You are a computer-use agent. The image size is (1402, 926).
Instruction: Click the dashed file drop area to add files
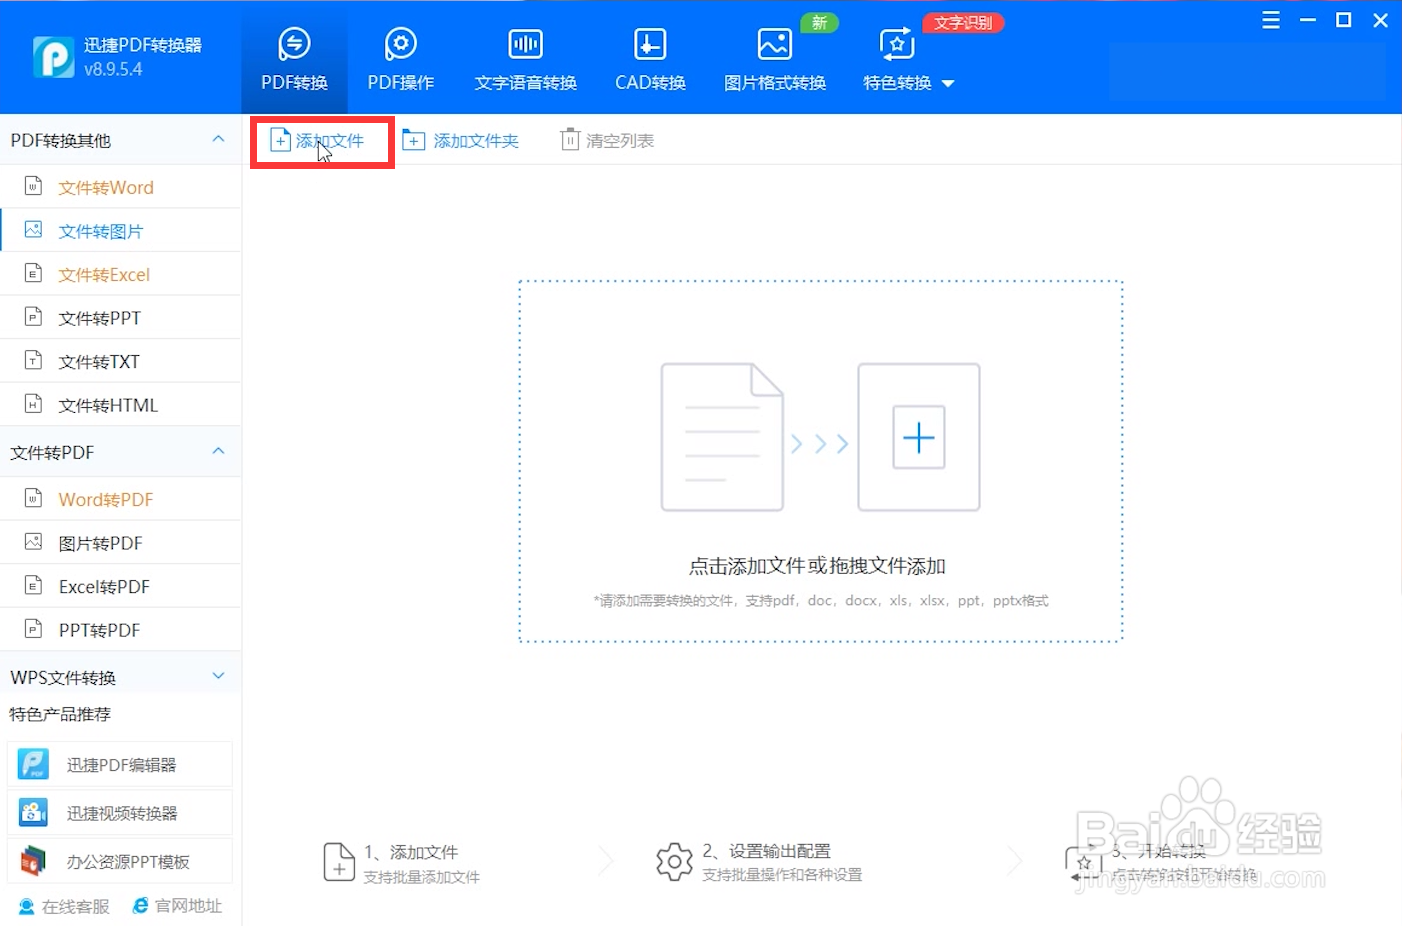click(x=819, y=460)
